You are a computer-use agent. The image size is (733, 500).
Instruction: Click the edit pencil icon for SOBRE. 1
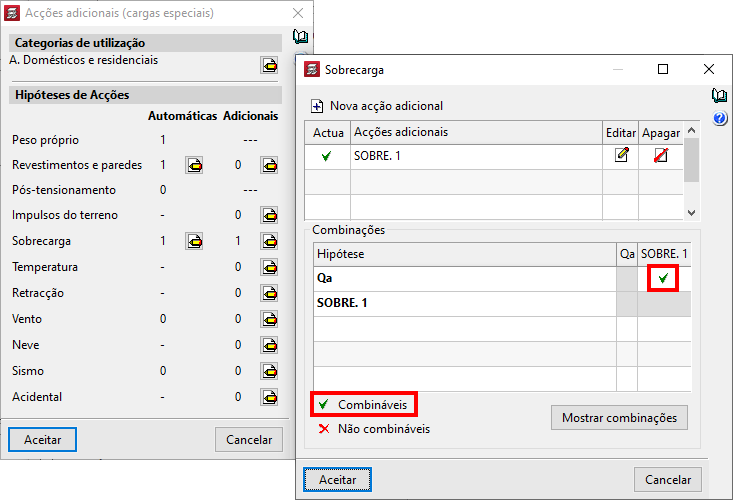pyautogui.click(x=621, y=156)
